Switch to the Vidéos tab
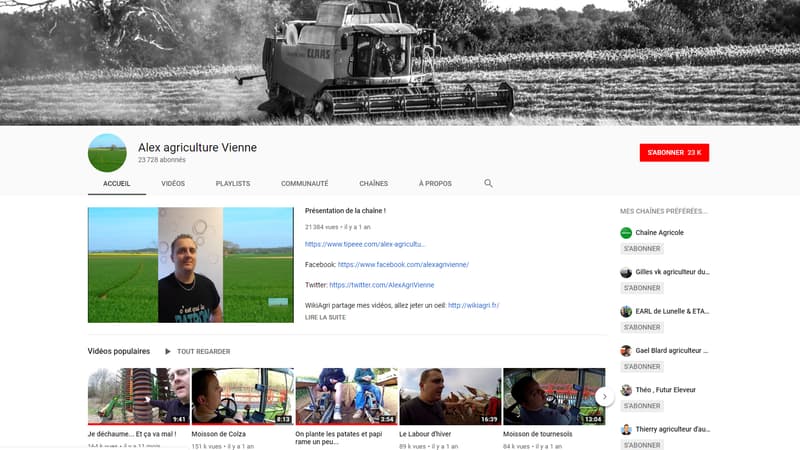800x450 pixels. tap(173, 184)
